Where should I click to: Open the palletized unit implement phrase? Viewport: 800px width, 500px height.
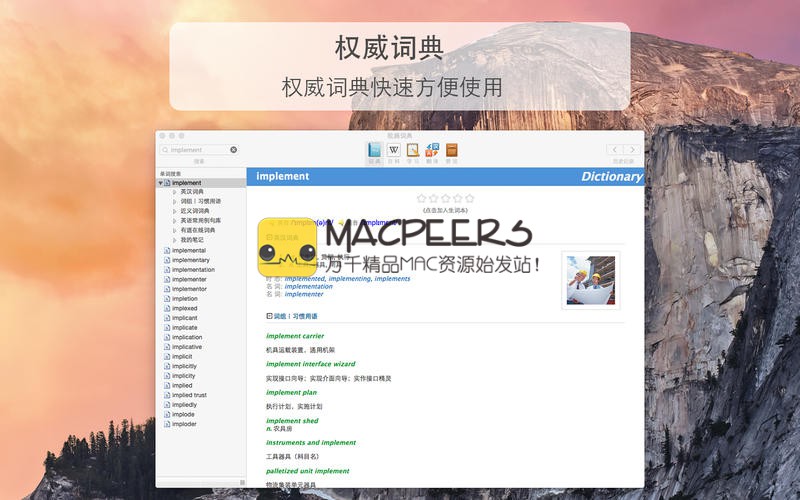[x=308, y=471]
